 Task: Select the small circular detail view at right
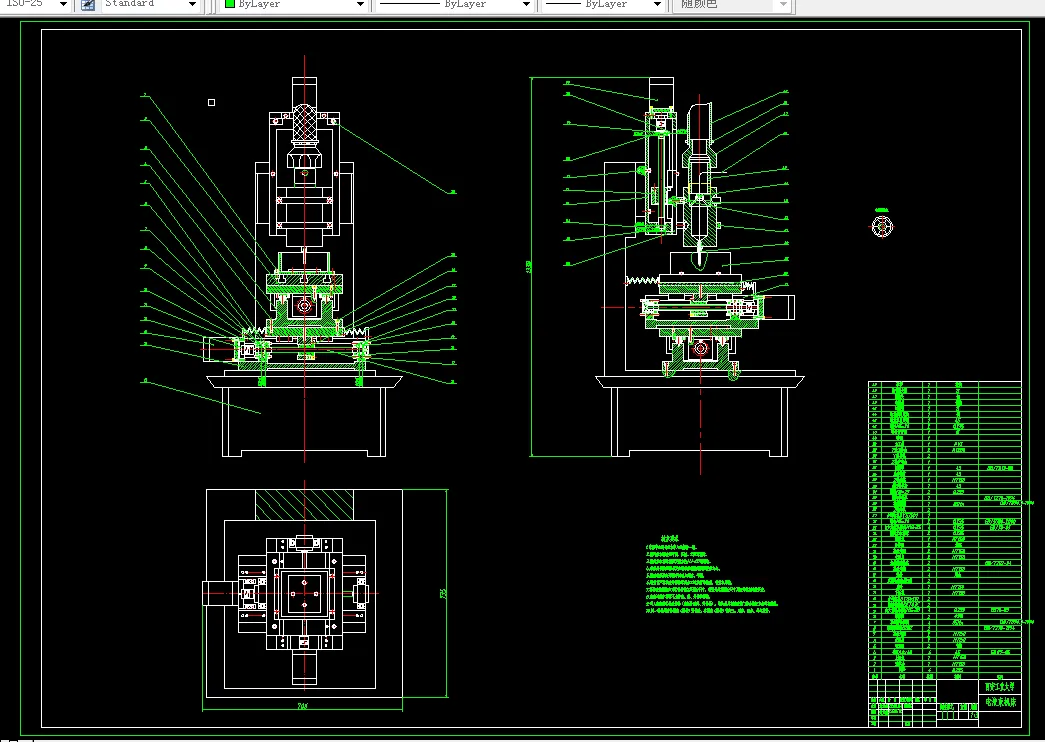pos(882,226)
